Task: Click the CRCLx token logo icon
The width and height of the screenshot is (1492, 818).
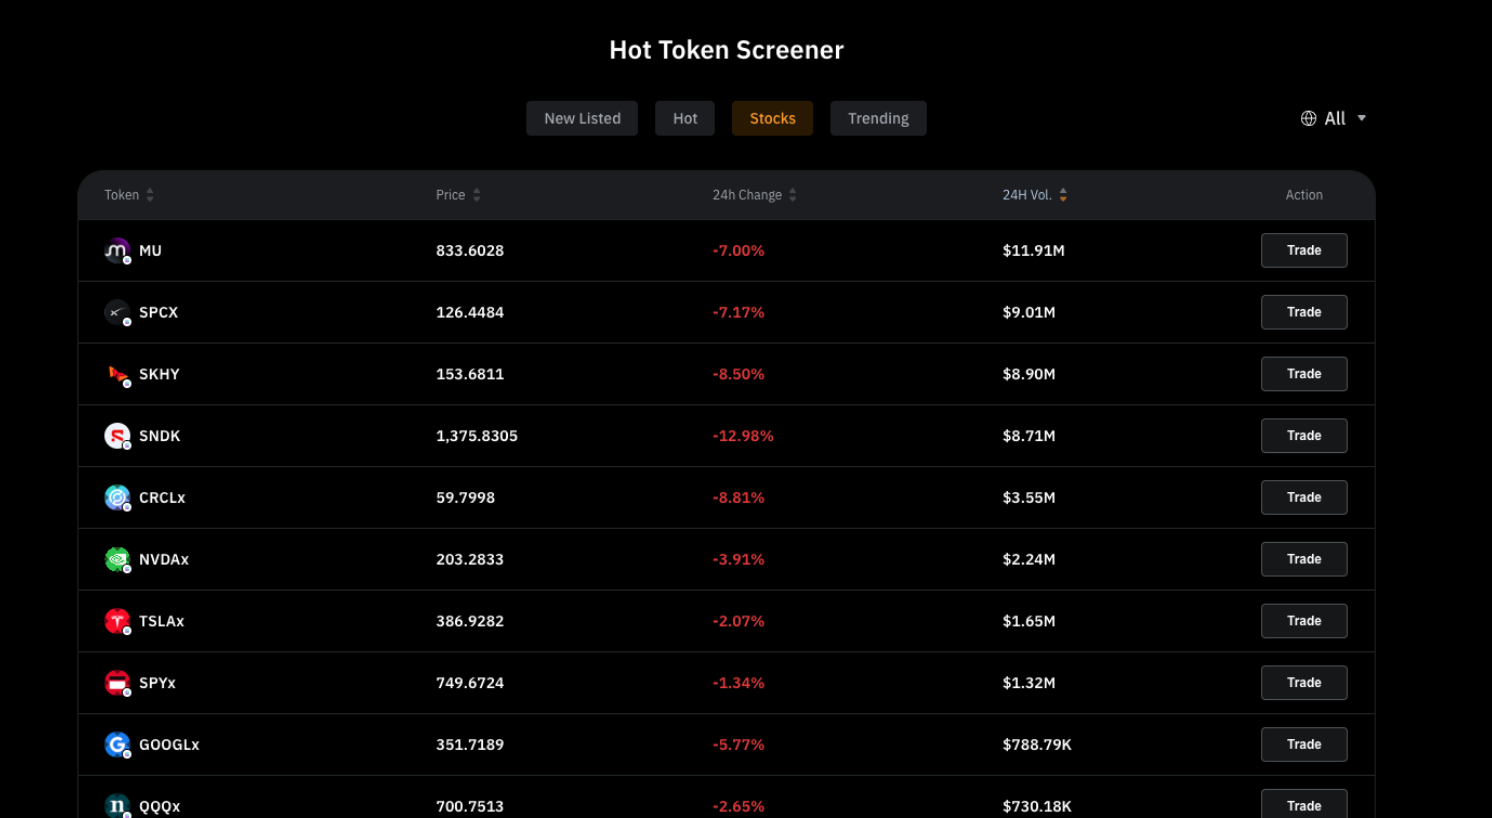Action: tap(117, 498)
